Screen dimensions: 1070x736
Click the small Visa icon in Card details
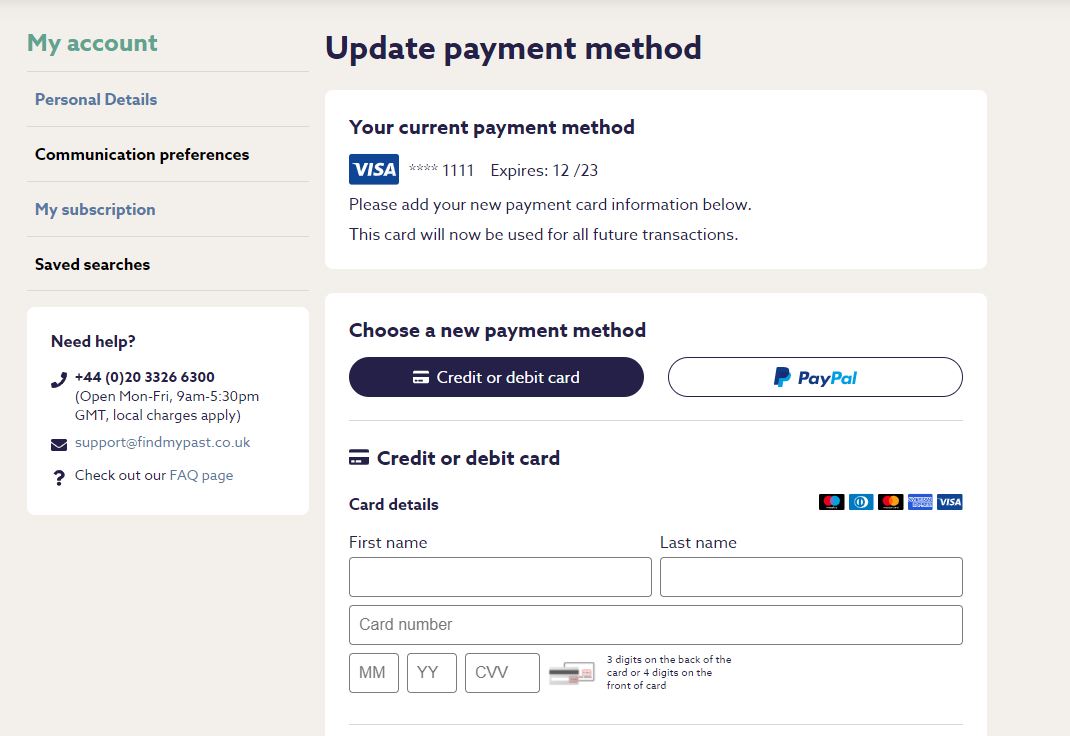point(950,502)
